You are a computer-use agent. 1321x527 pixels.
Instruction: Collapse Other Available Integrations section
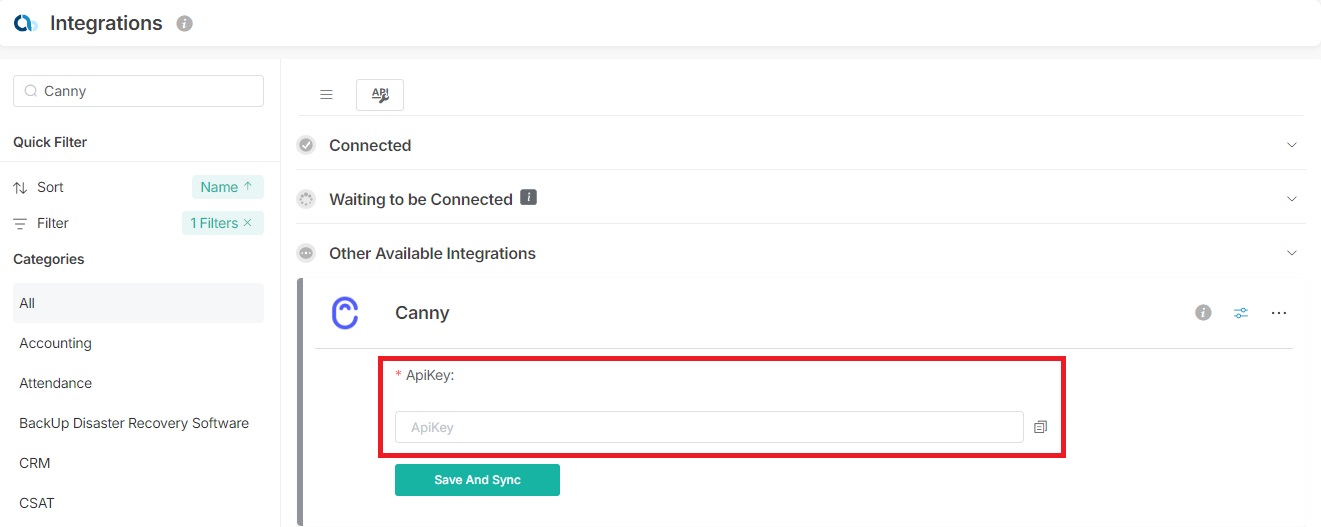pos(1292,253)
